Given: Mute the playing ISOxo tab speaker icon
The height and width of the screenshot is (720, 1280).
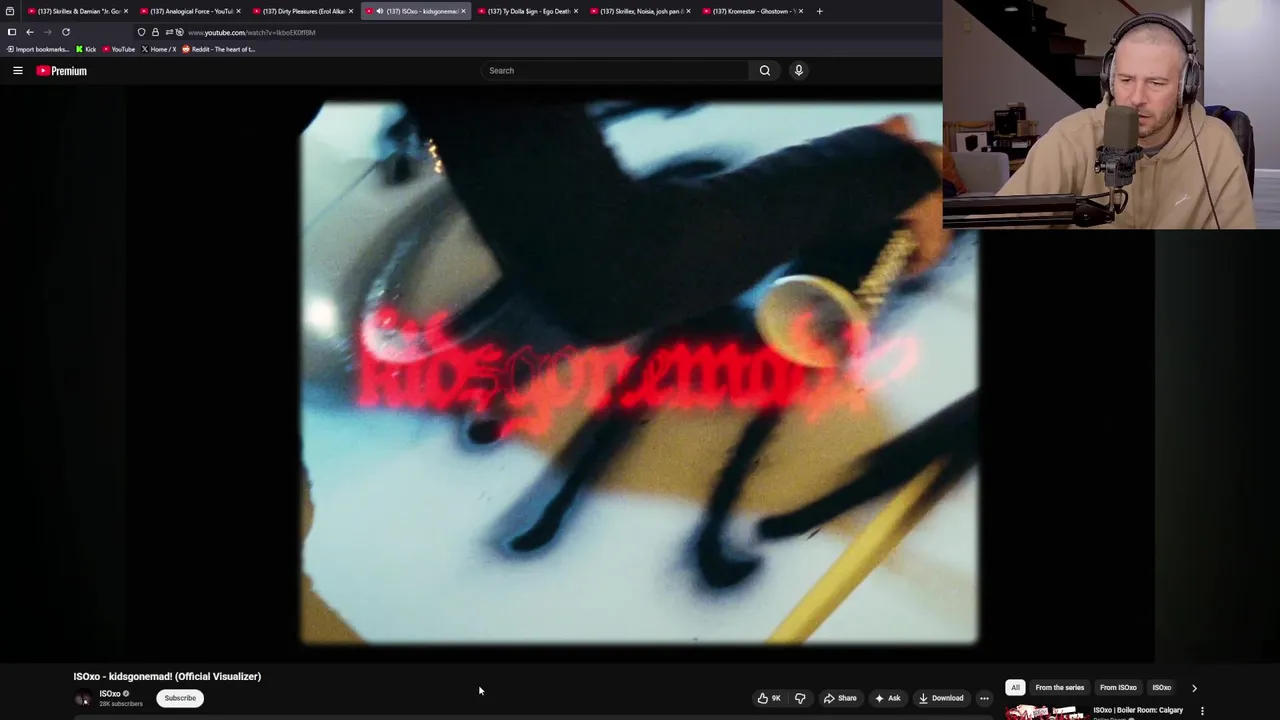Looking at the screenshot, I should 379,11.
